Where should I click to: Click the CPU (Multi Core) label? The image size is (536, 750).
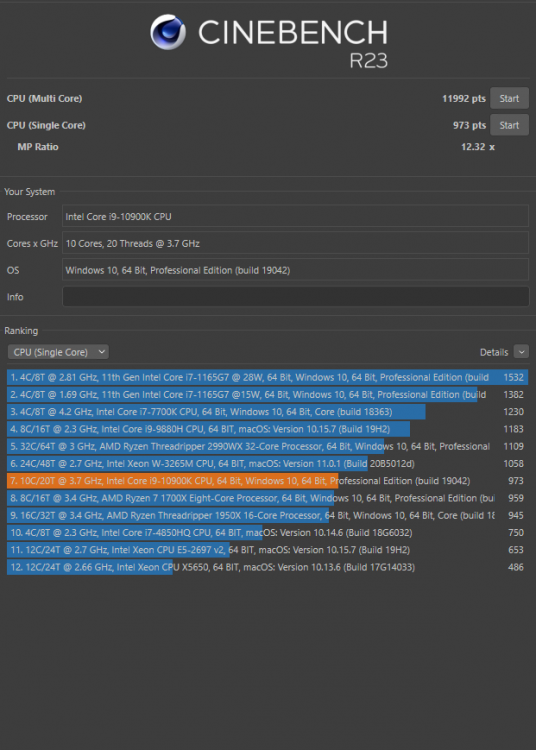click(44, 99)
